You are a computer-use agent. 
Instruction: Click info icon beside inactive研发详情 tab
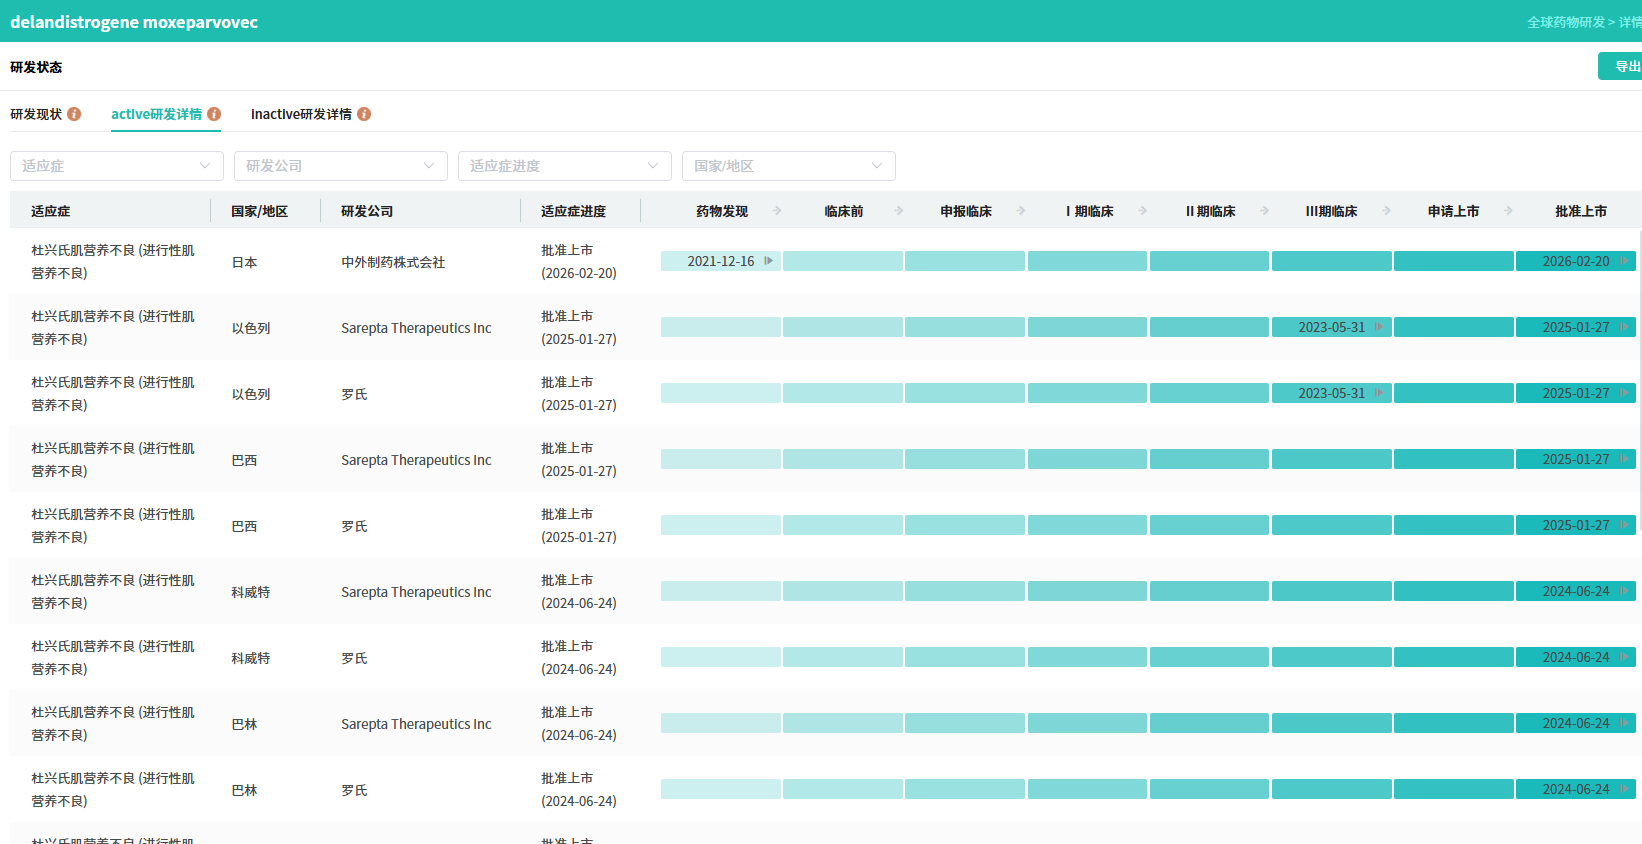click(364, 114)
